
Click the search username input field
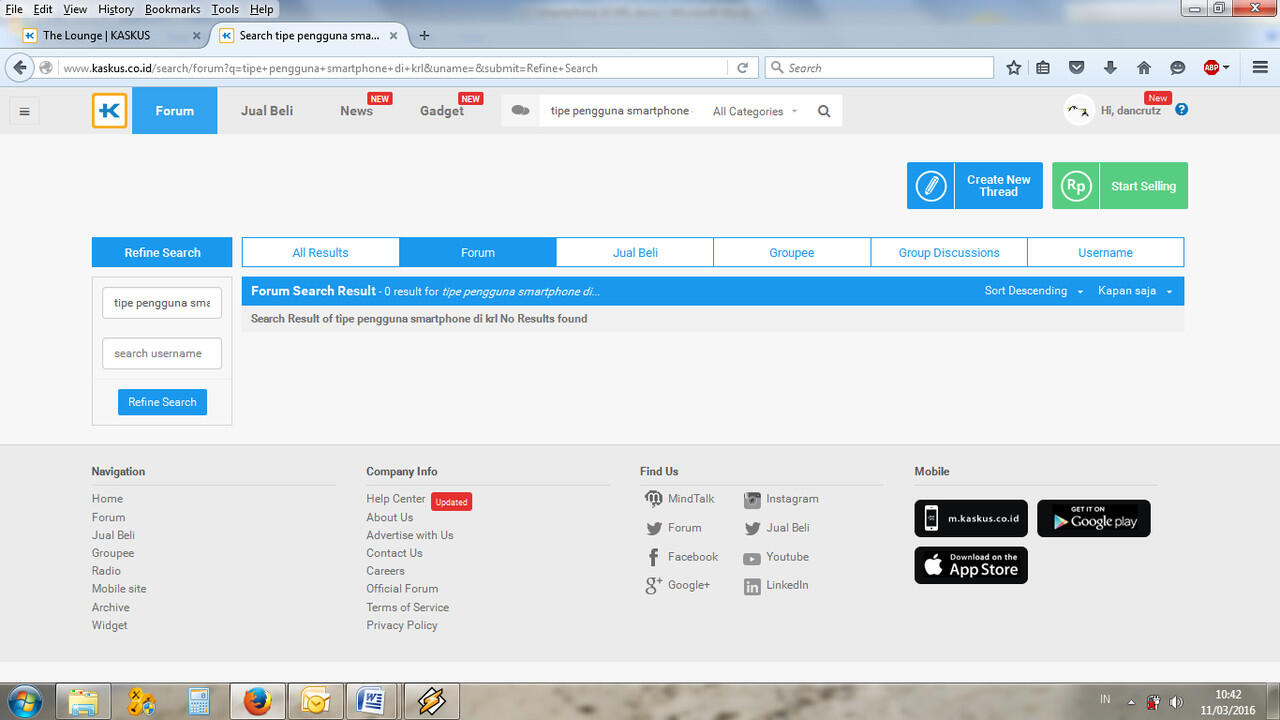coord(162,353)
